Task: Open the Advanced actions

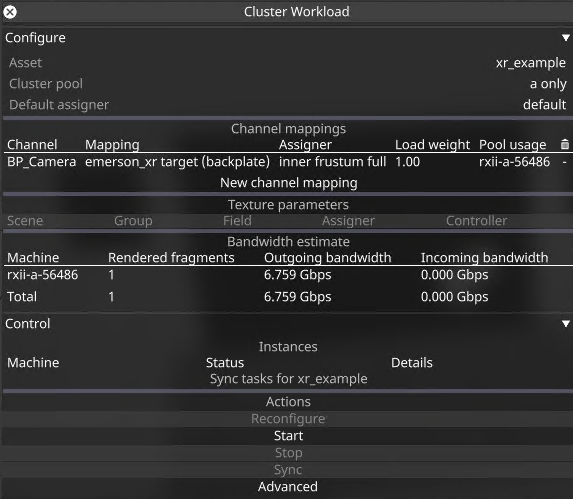Action: click(x=288, y=487)
